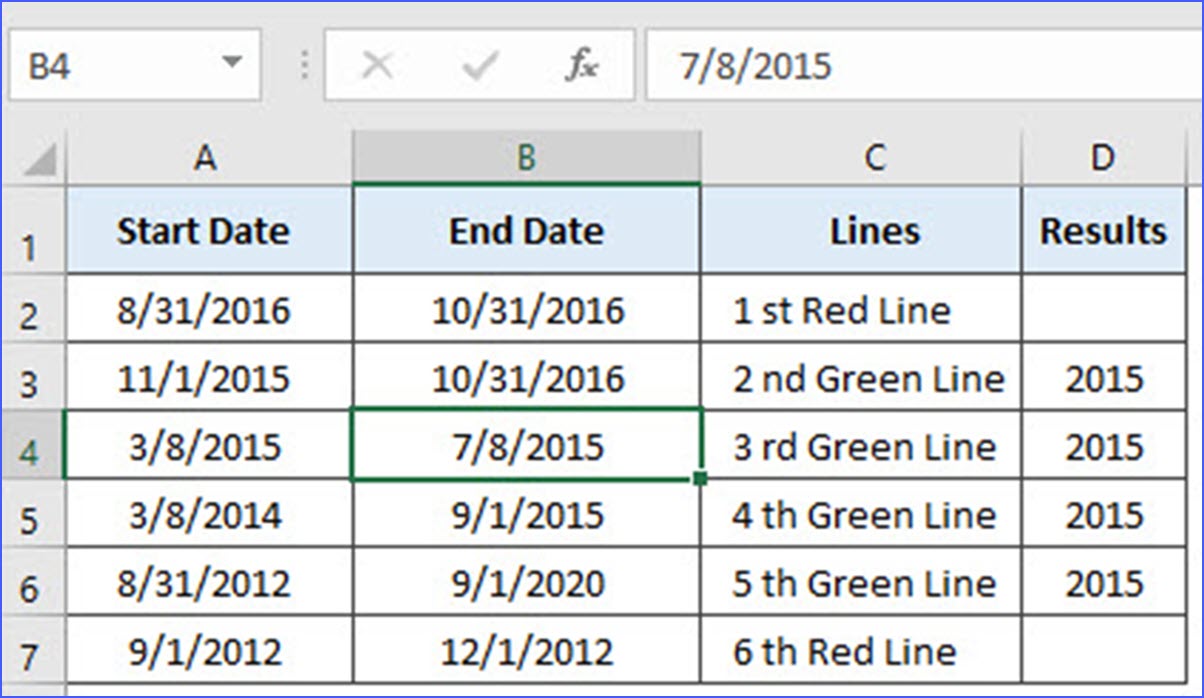Click the formula bar showing 7/8/2015

tap(800, 62)
